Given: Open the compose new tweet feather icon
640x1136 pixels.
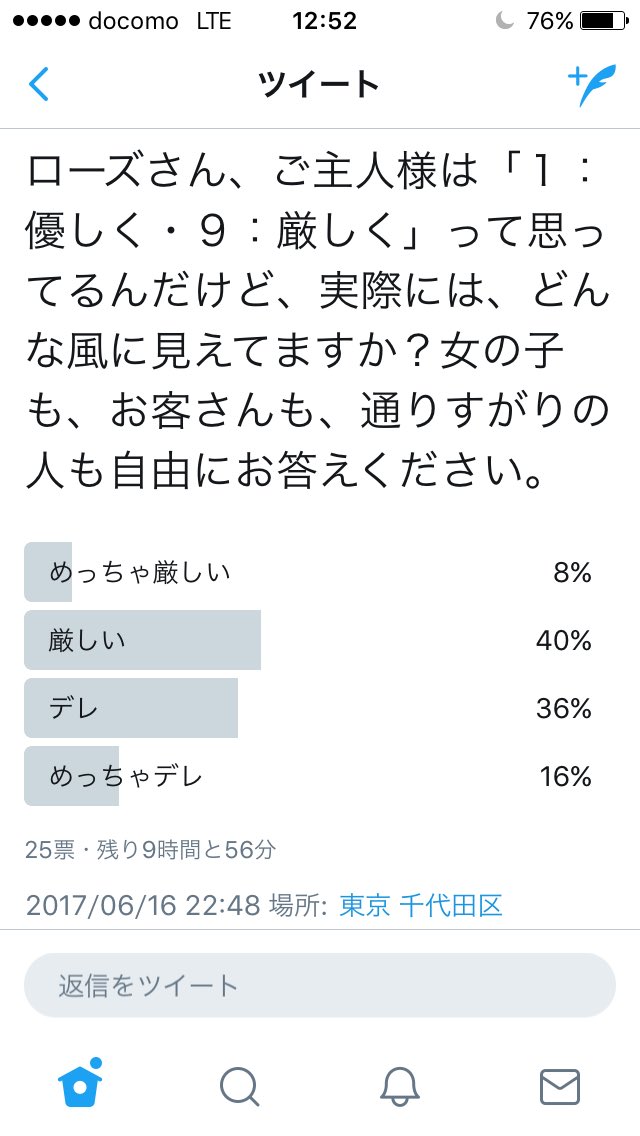Looking at the screenshot, I should (591, 85).
